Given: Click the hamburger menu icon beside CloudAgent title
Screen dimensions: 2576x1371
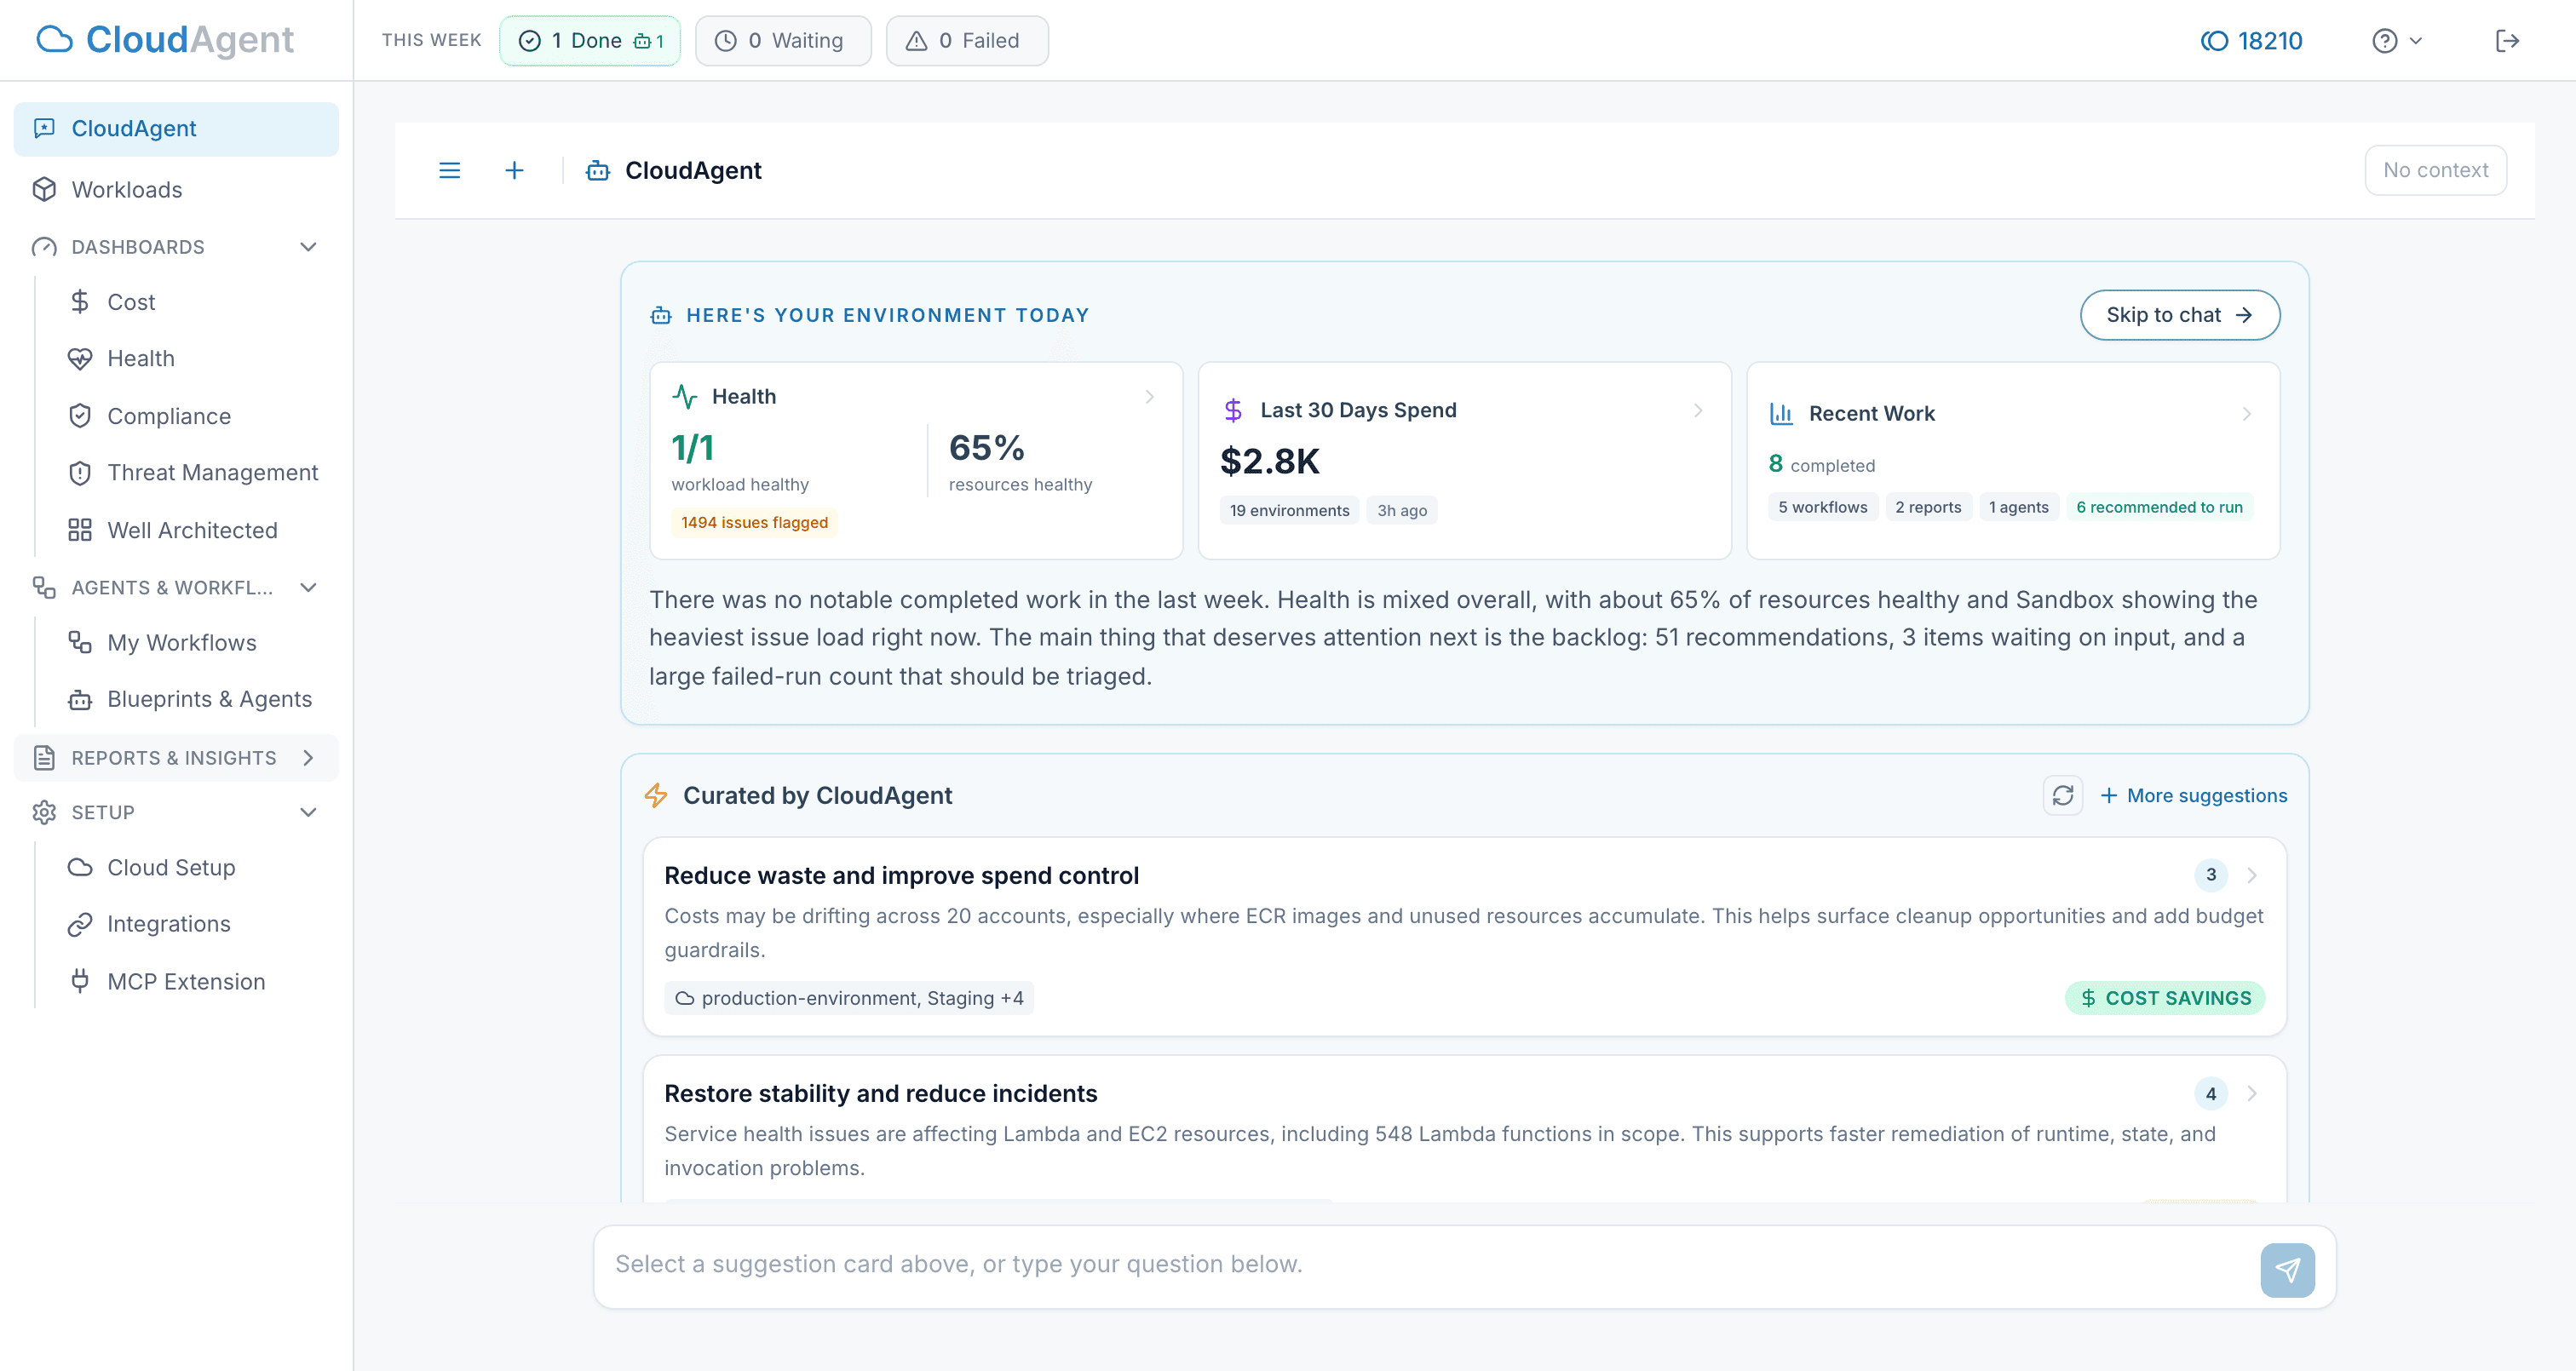Looking at the screenshot, I should tap(449, 170).
